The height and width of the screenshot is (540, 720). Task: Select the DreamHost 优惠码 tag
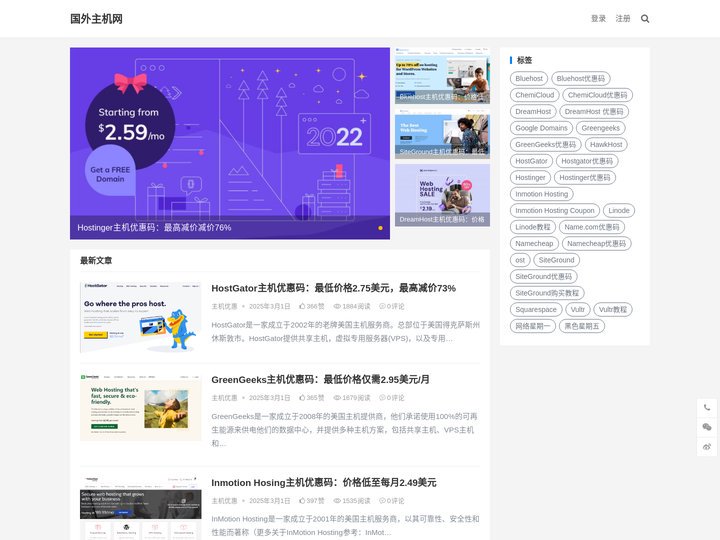[x=594, y=112]
